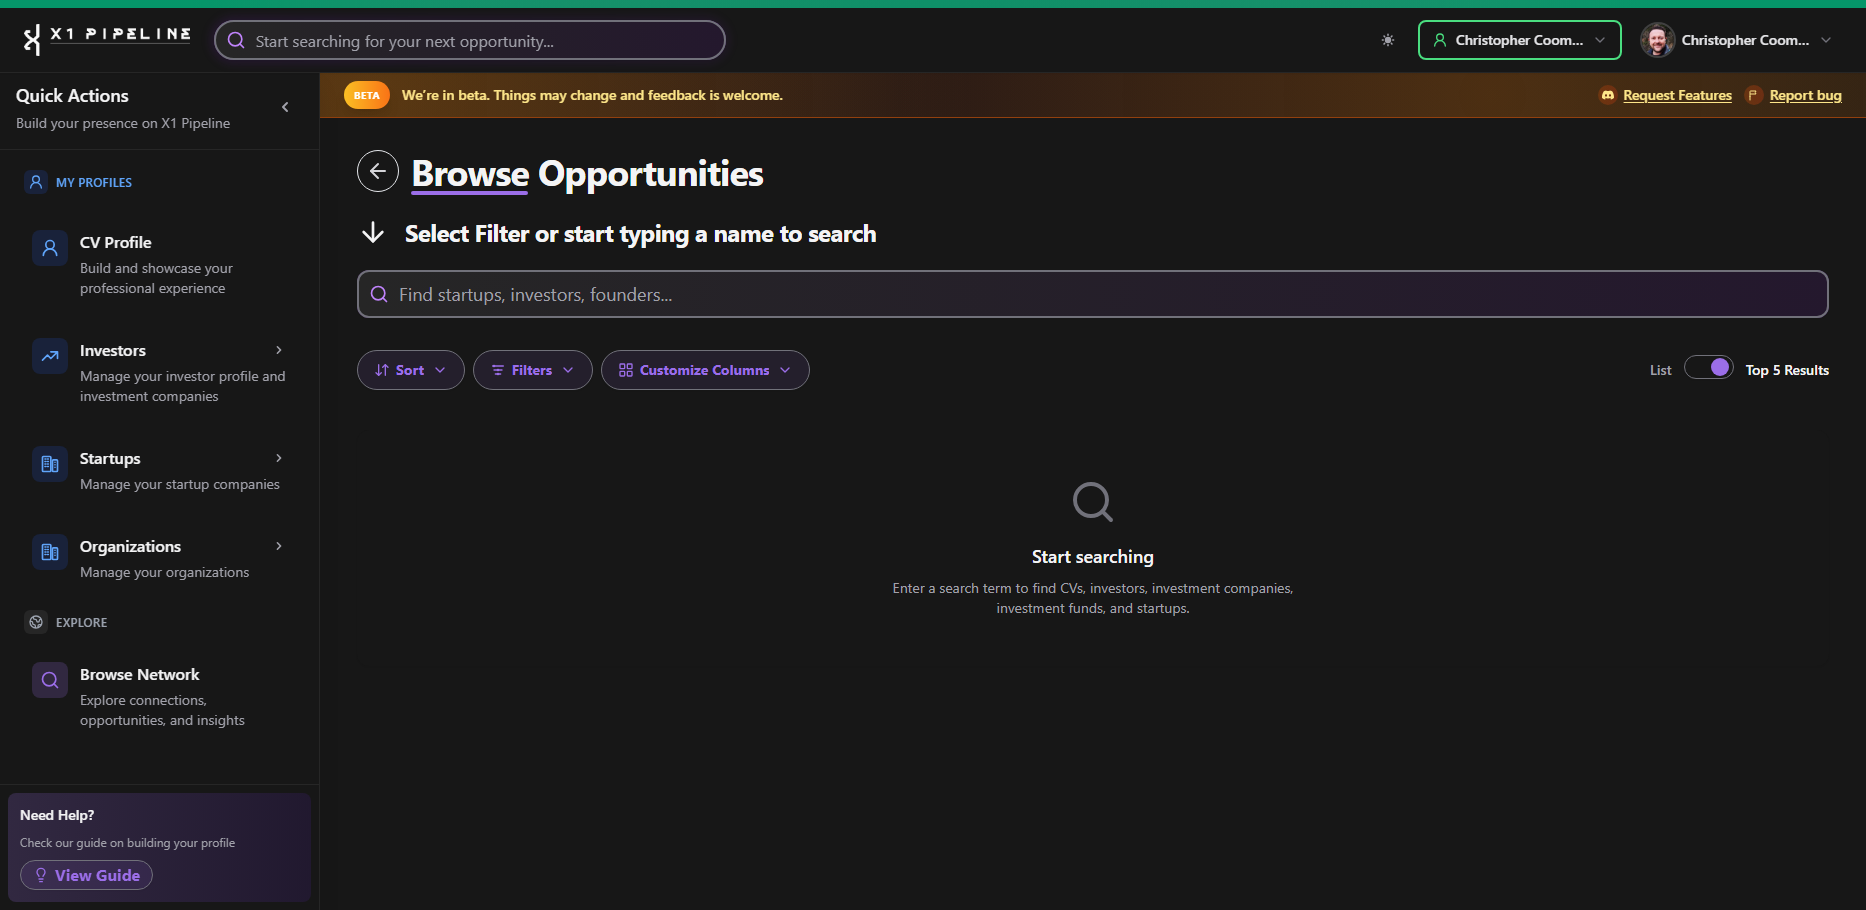Click the Request Features link
The height and width of the screenshot is (910, 1866).
tap(1677, 95)
